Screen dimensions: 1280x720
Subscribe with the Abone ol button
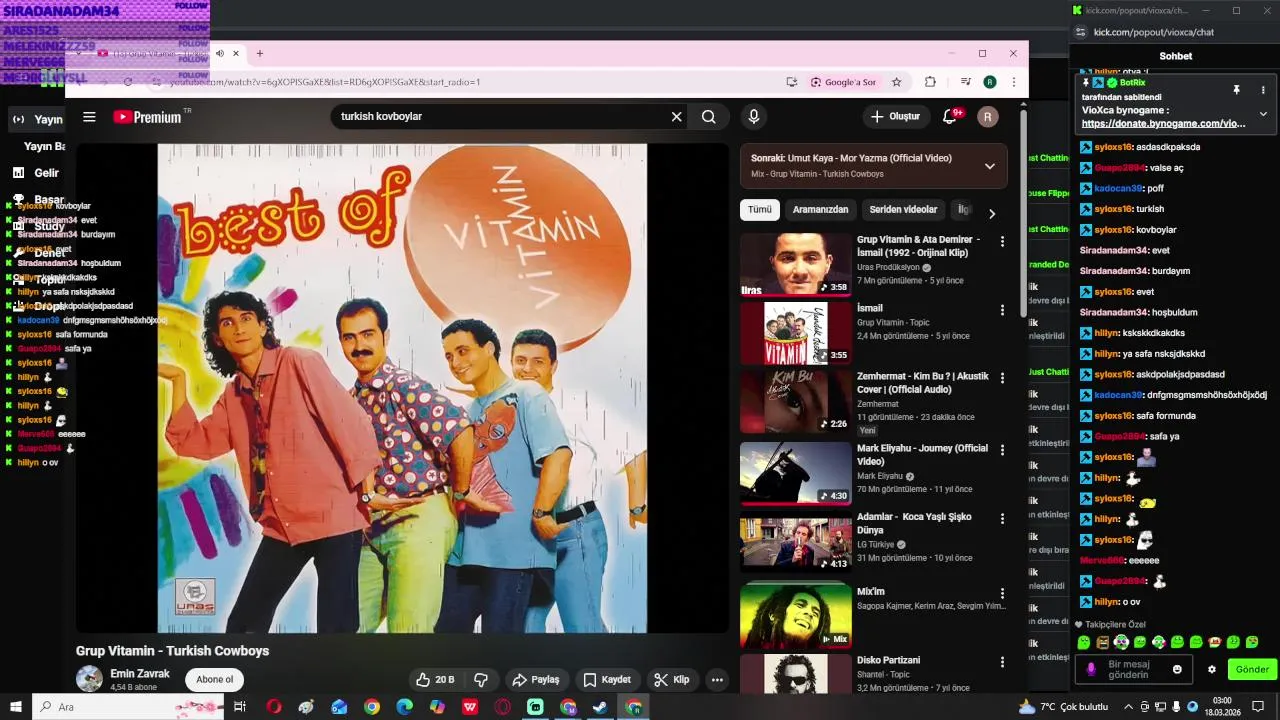tap(214, 680)
